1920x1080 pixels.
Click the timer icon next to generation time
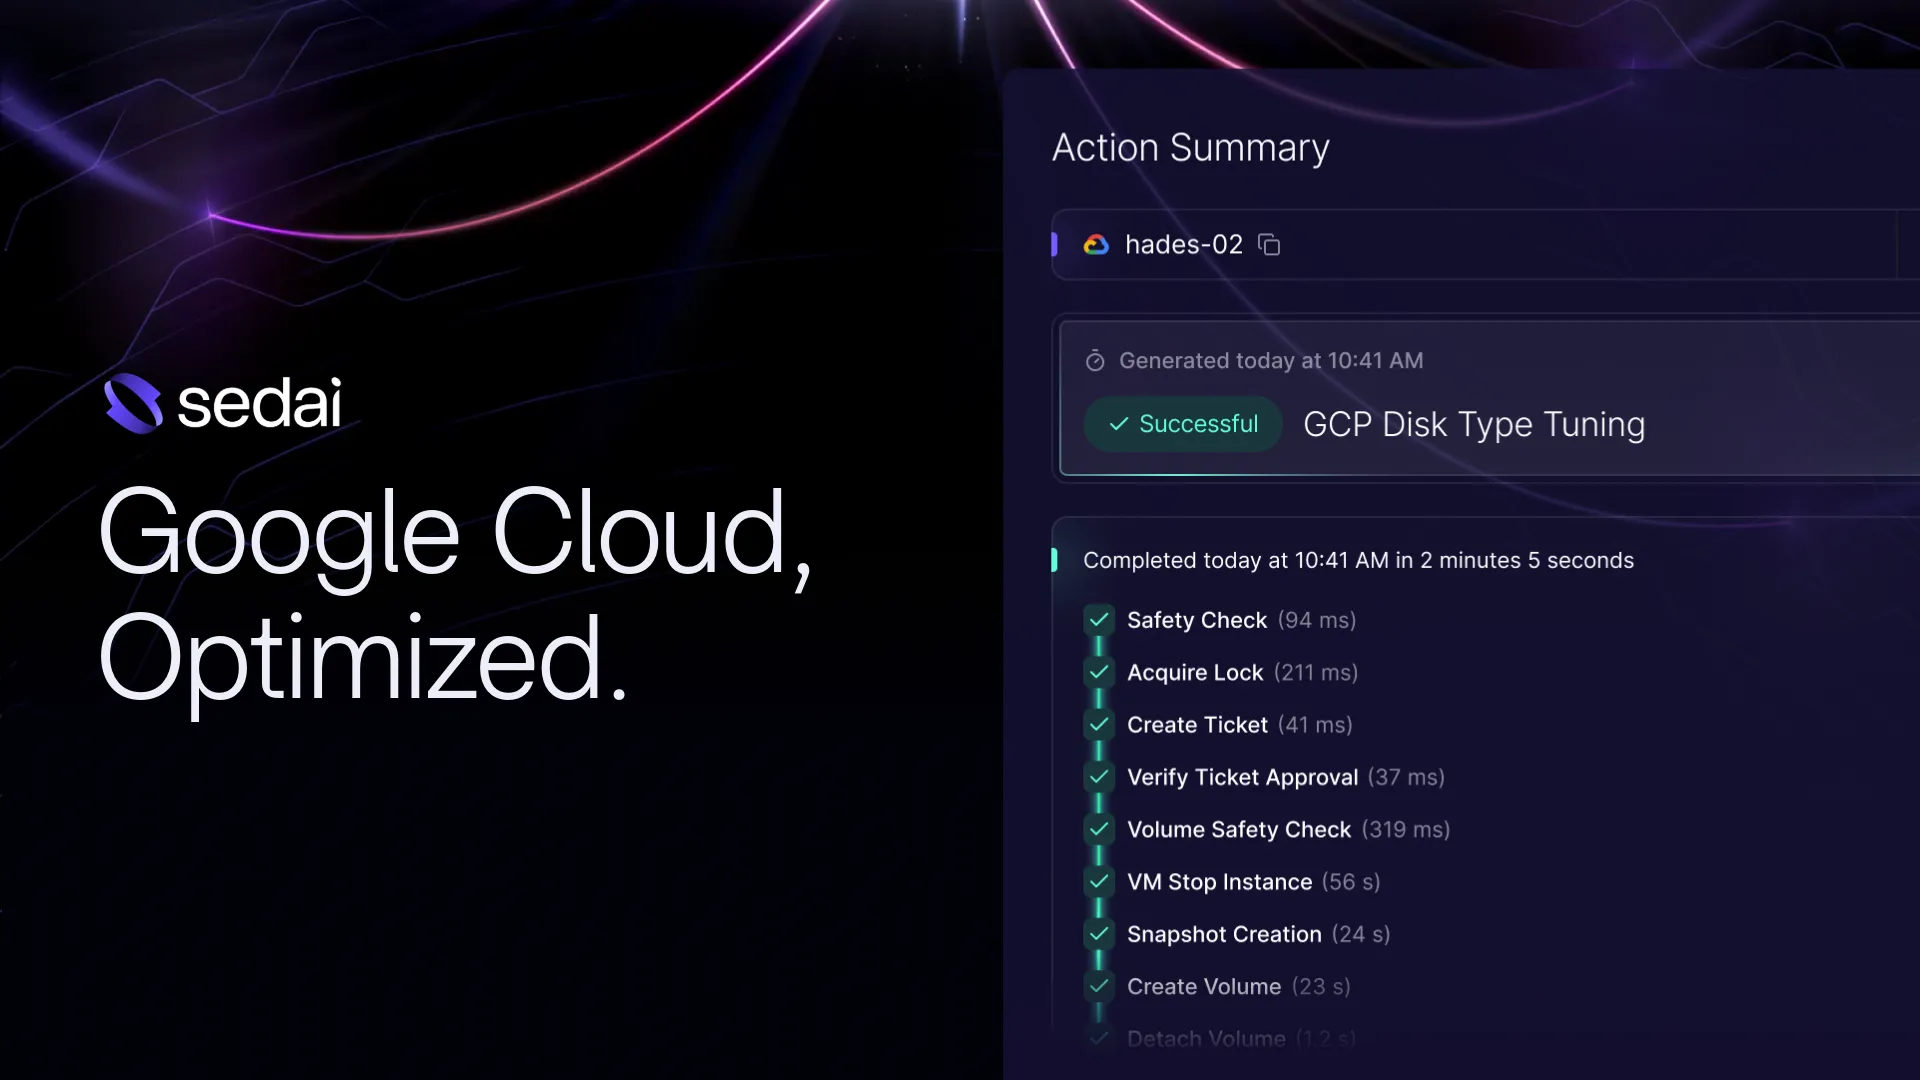tap(1094, 361)
